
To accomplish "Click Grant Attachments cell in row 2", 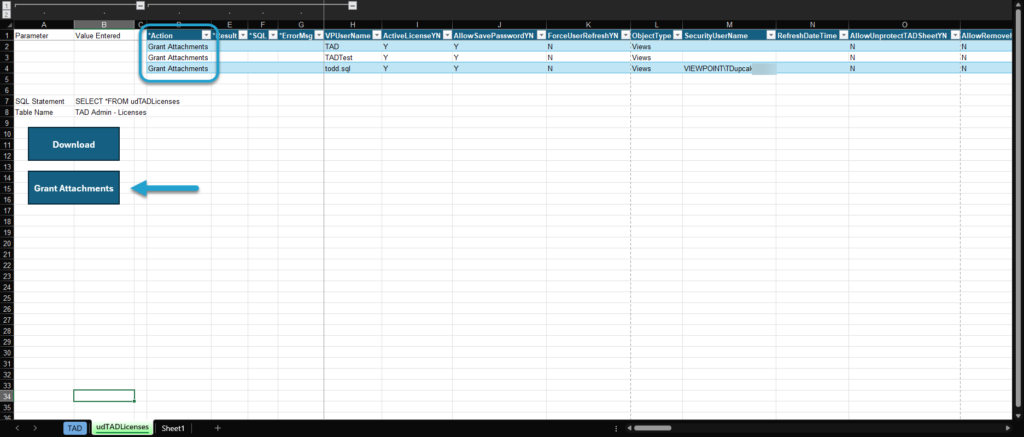I will click(x=179, y=46).
